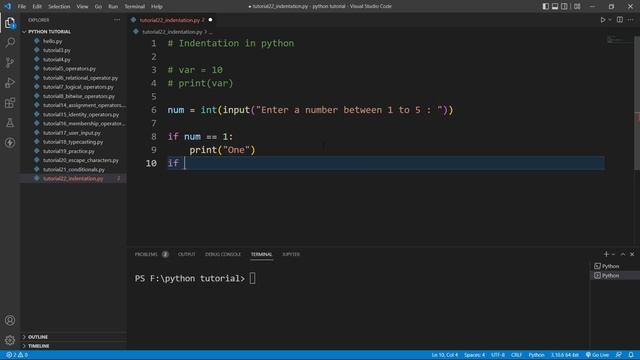Open the Run menu

pos(113,7)
